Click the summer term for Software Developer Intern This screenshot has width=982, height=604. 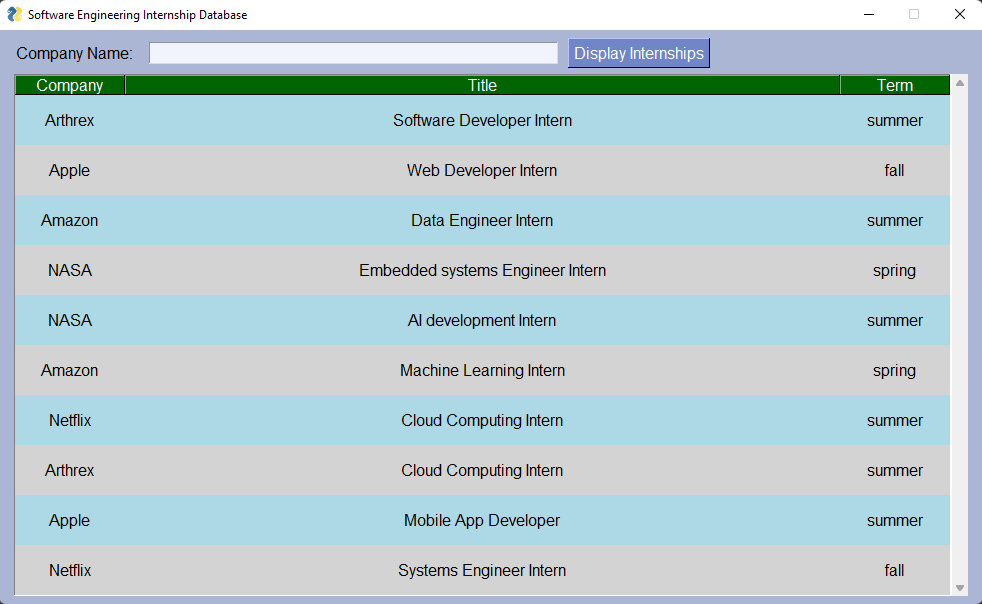click(894, 120)
